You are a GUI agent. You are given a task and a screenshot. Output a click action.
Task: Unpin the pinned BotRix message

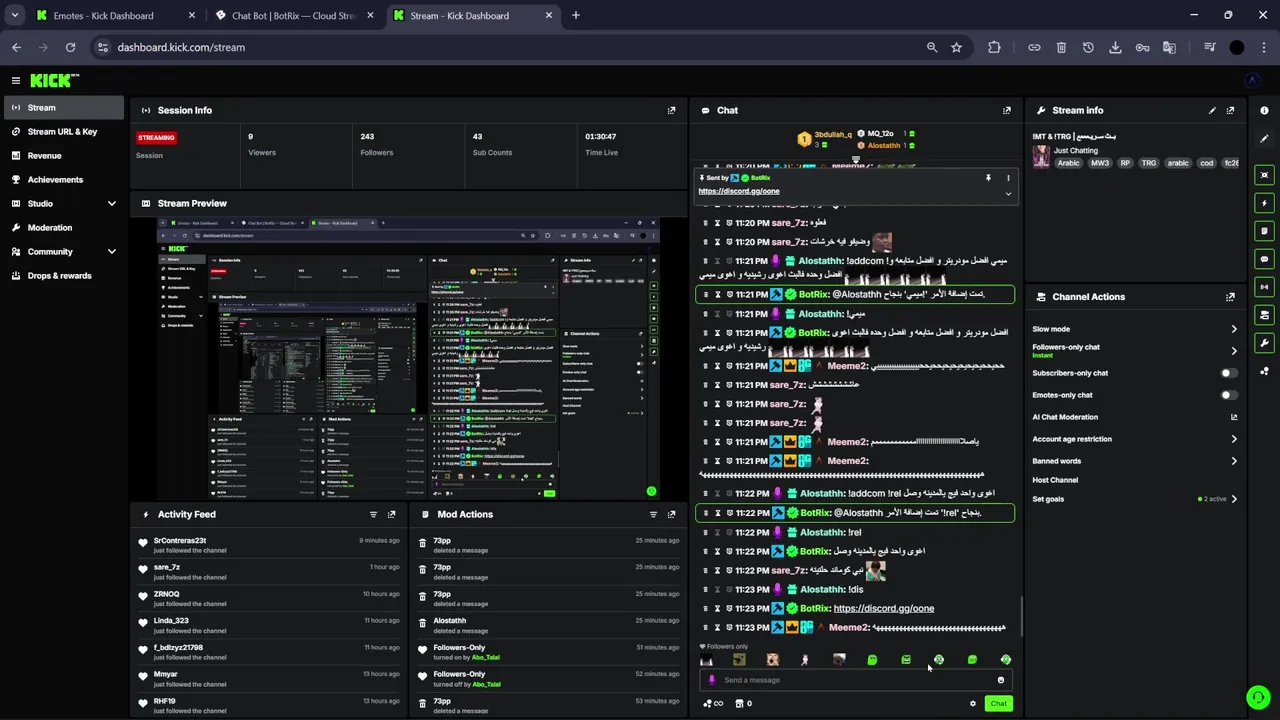click(x=988, y=178)
